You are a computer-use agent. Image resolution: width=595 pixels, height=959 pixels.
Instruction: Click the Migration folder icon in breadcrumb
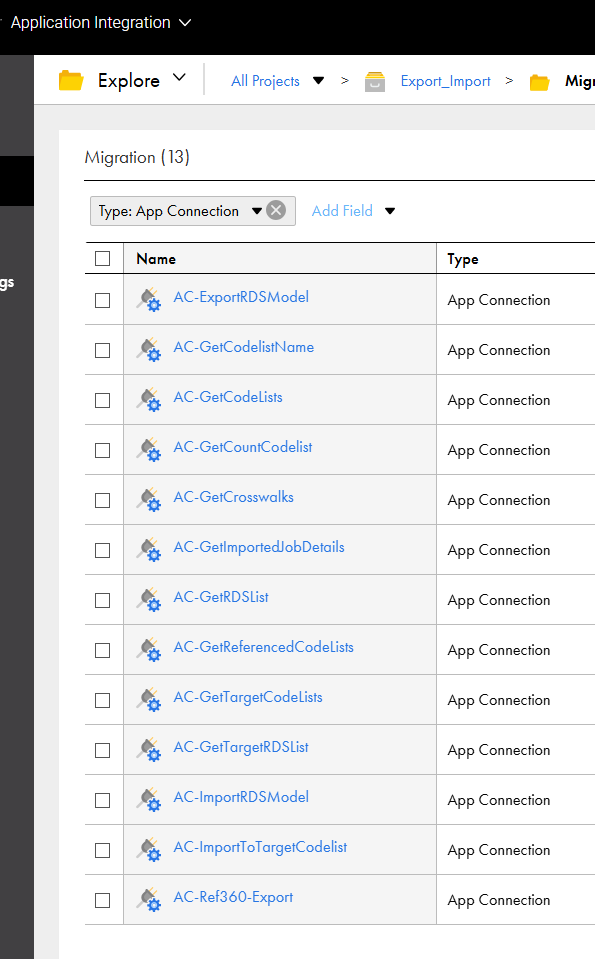539,82
